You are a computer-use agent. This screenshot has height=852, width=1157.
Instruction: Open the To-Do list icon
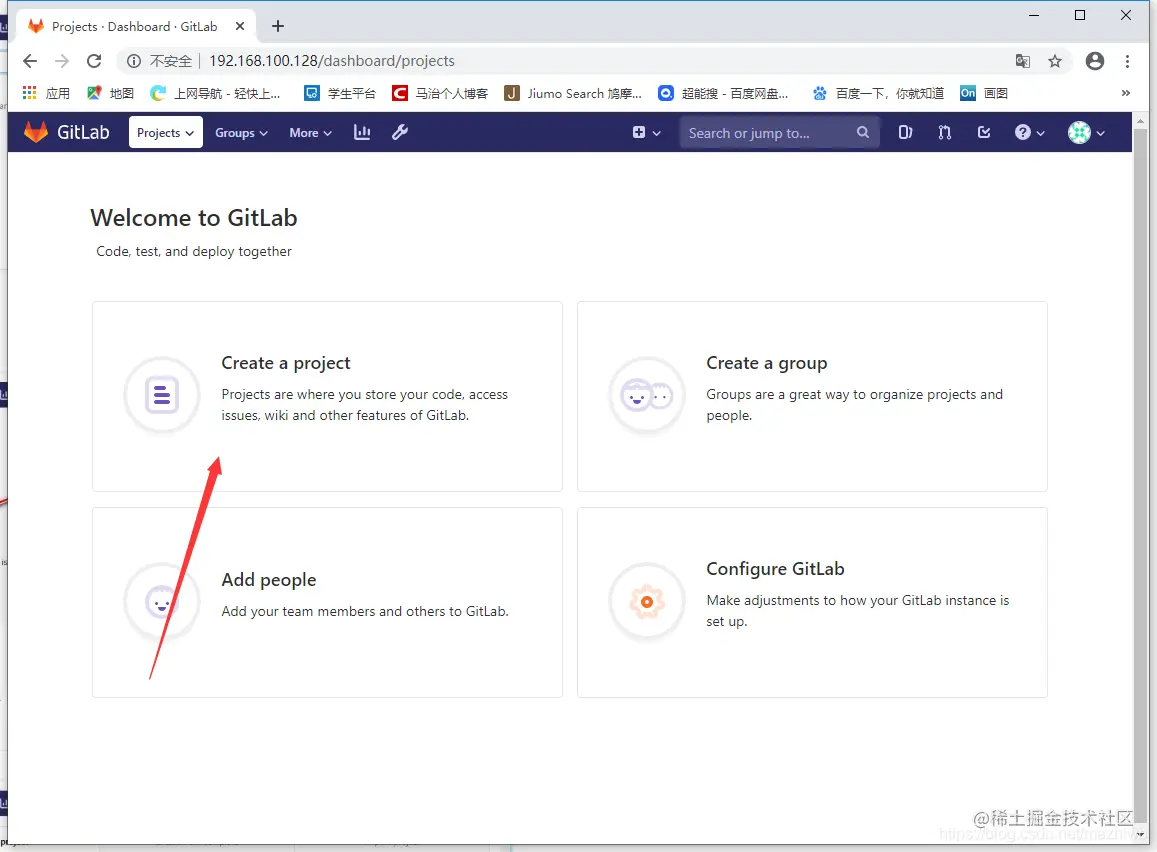click(984, 133)
